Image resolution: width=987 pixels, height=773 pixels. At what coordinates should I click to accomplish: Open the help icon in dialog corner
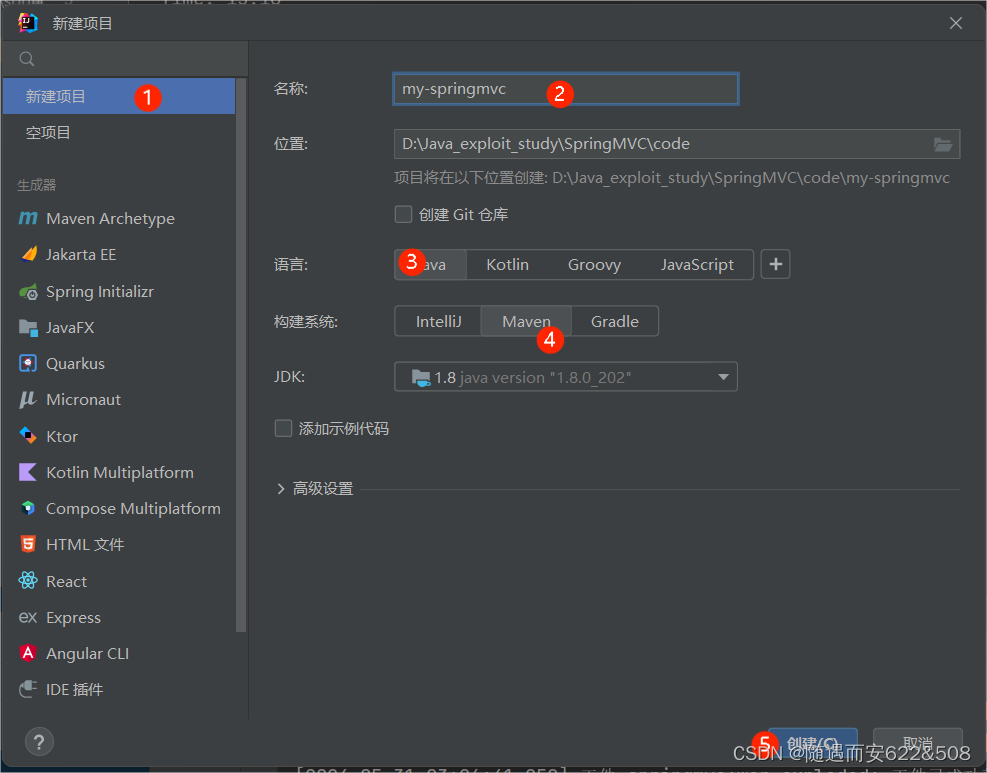pyautogui.click(x=38, y=742)
